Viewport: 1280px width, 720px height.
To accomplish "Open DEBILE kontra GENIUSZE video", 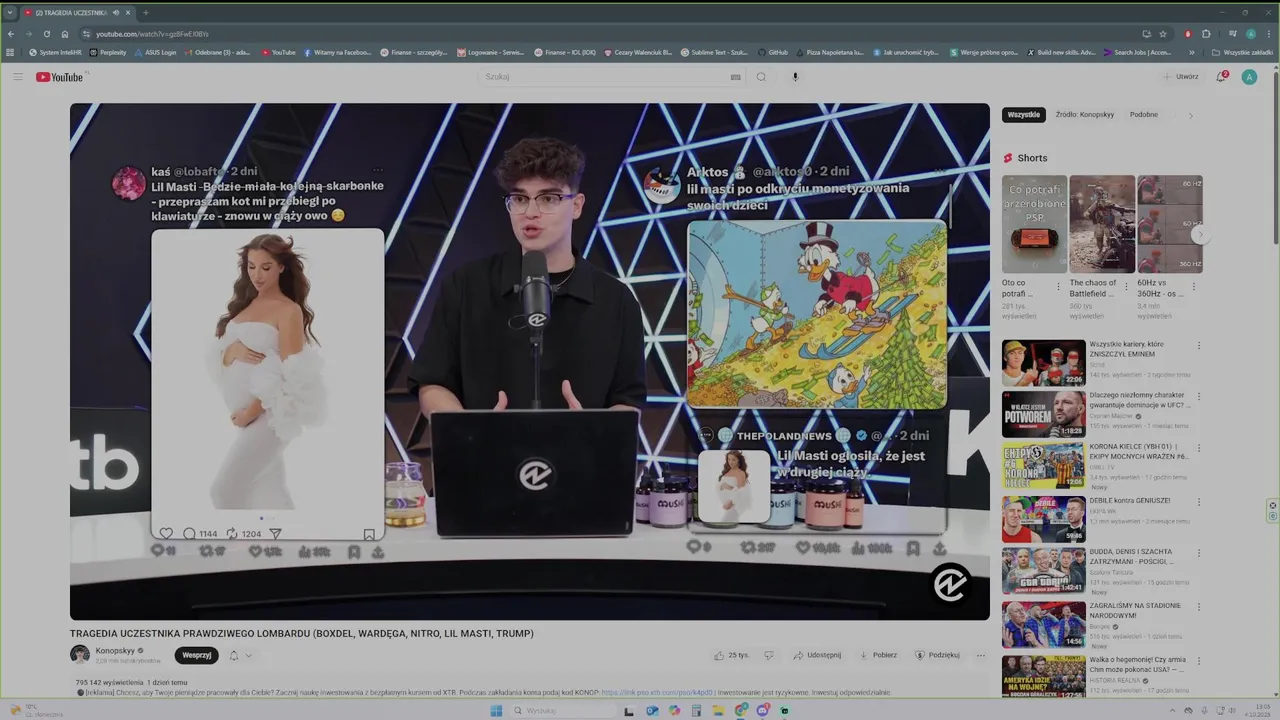I will click(1043, 519).
